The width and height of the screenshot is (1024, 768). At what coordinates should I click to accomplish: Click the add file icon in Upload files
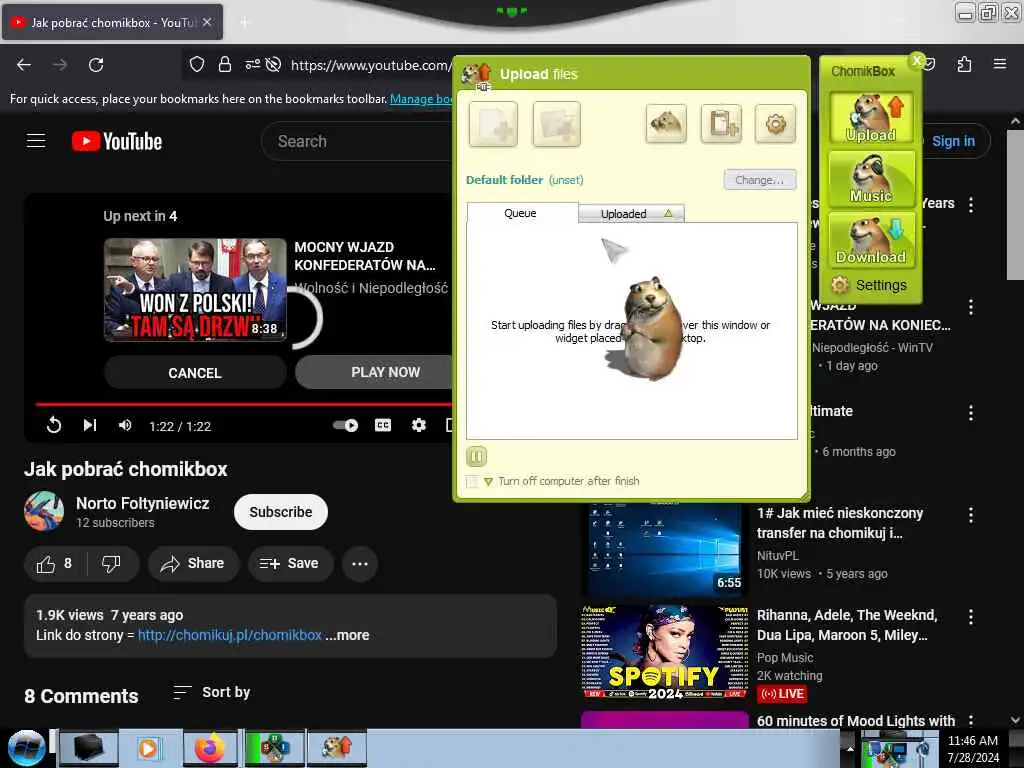493,123
